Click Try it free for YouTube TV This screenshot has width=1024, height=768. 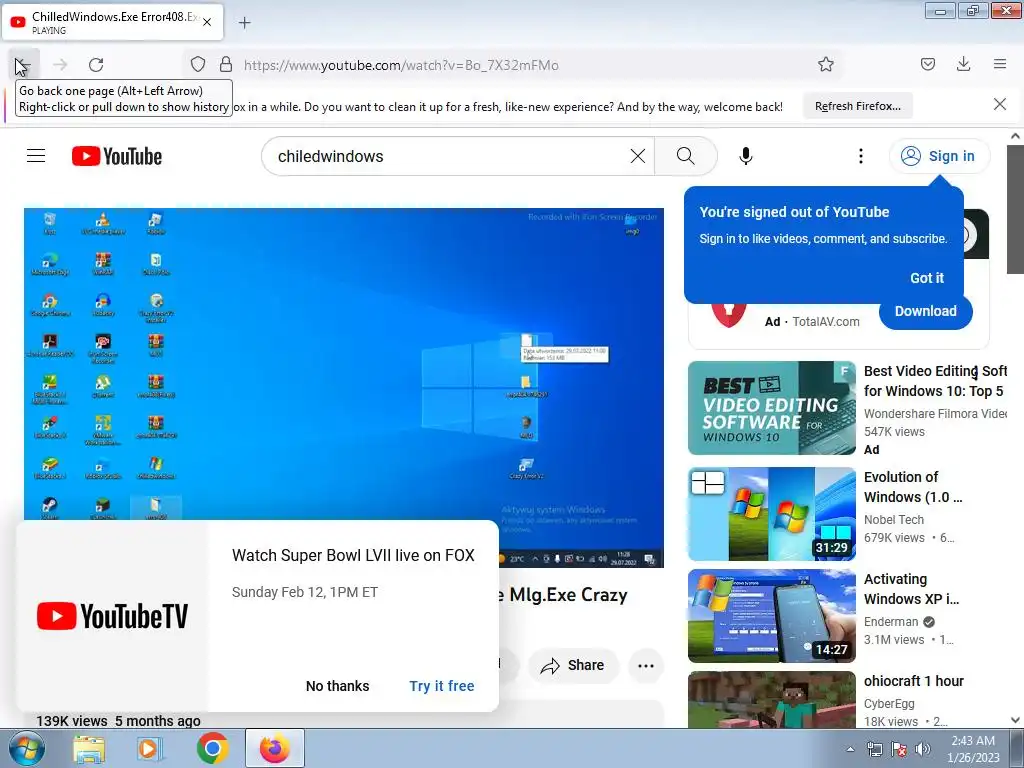(441, 686)
